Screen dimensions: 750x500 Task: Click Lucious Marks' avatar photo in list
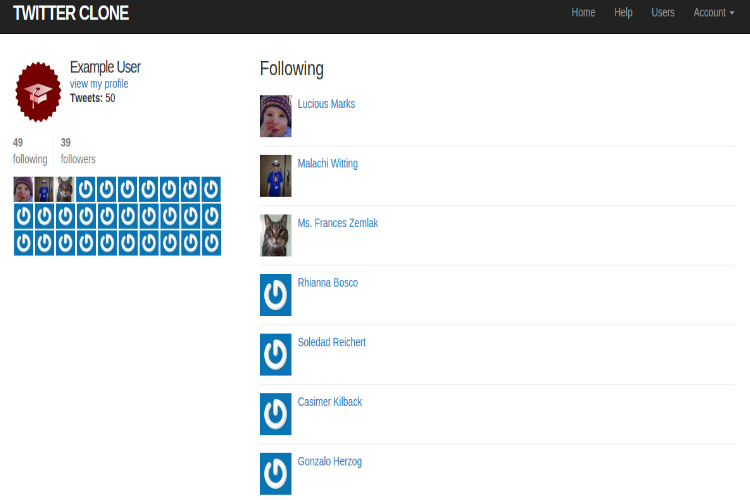point(276,116)
